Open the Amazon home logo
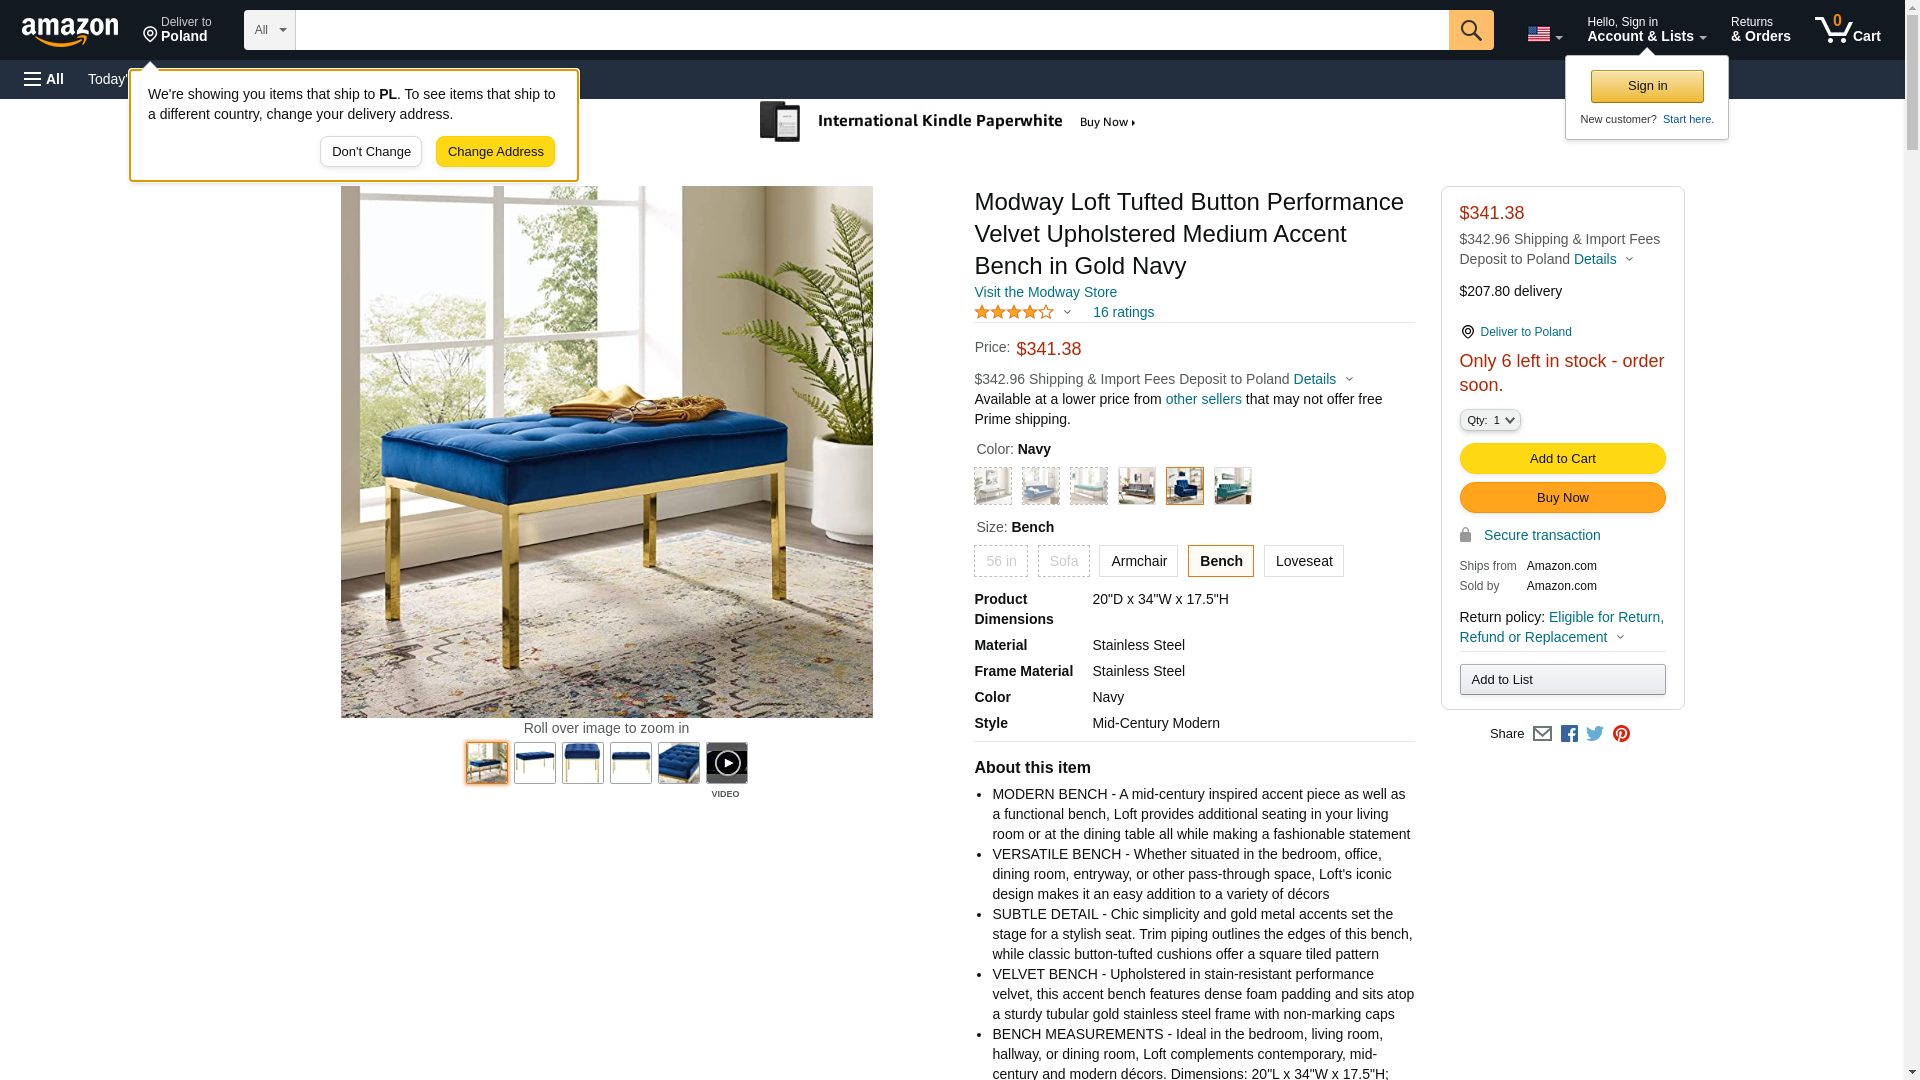Screen dimensions: 1920x1080 pos(70,31)
